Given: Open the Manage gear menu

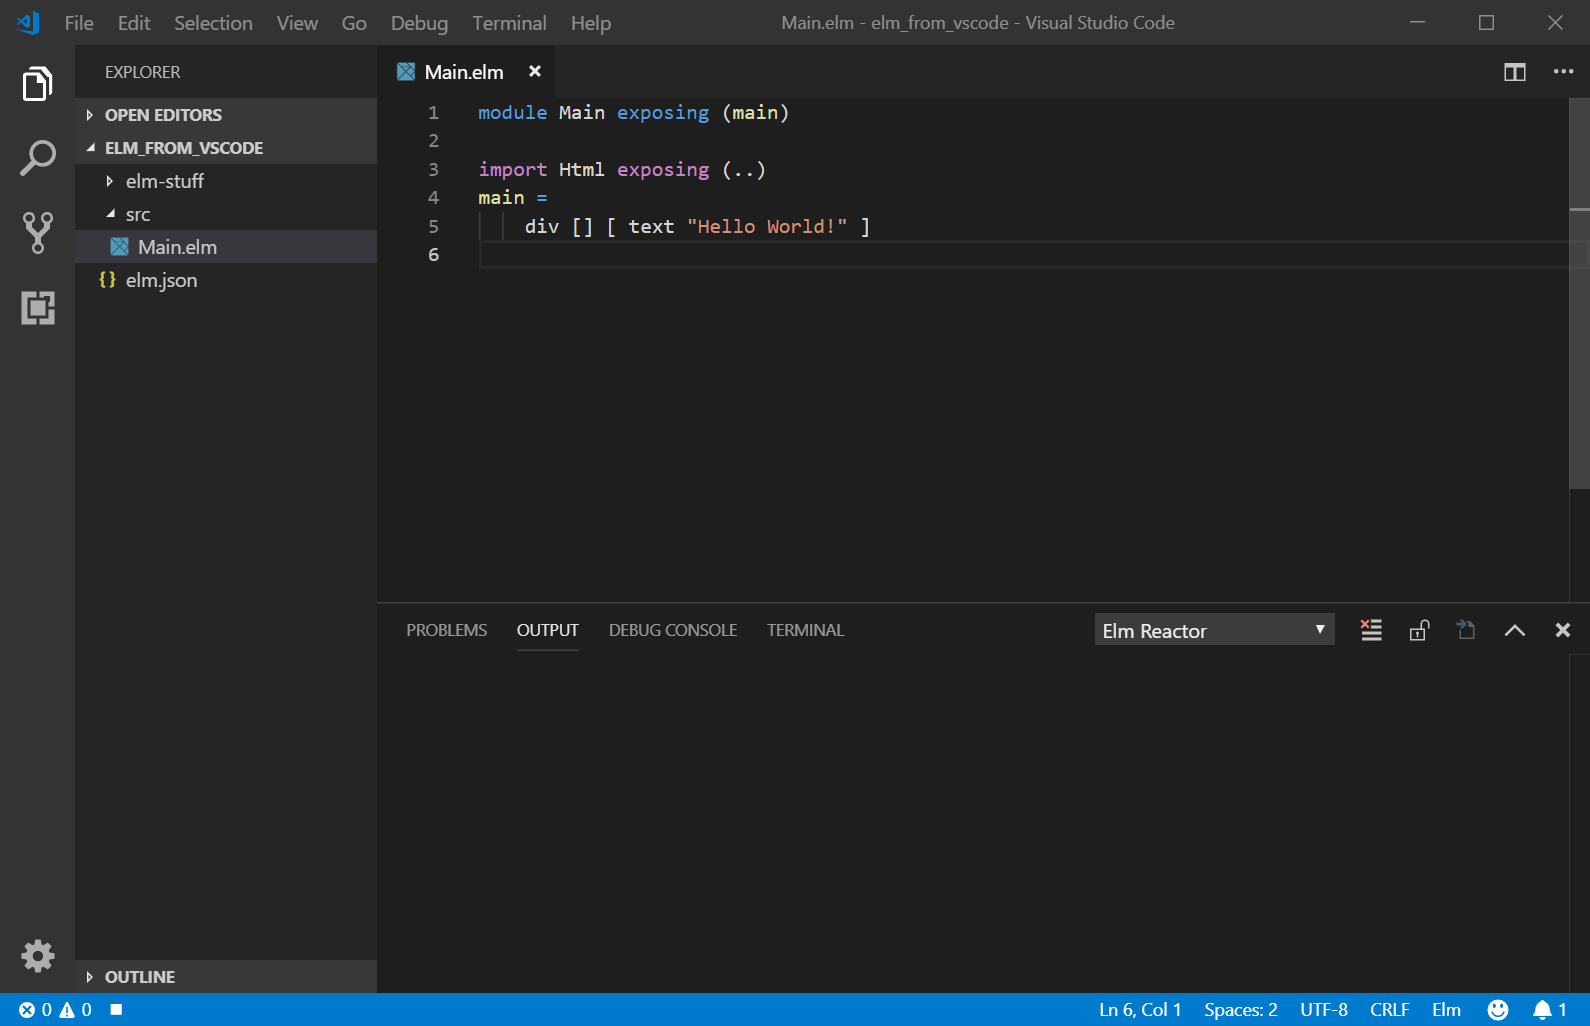Looking at the screenshot, I should (37, 956).
